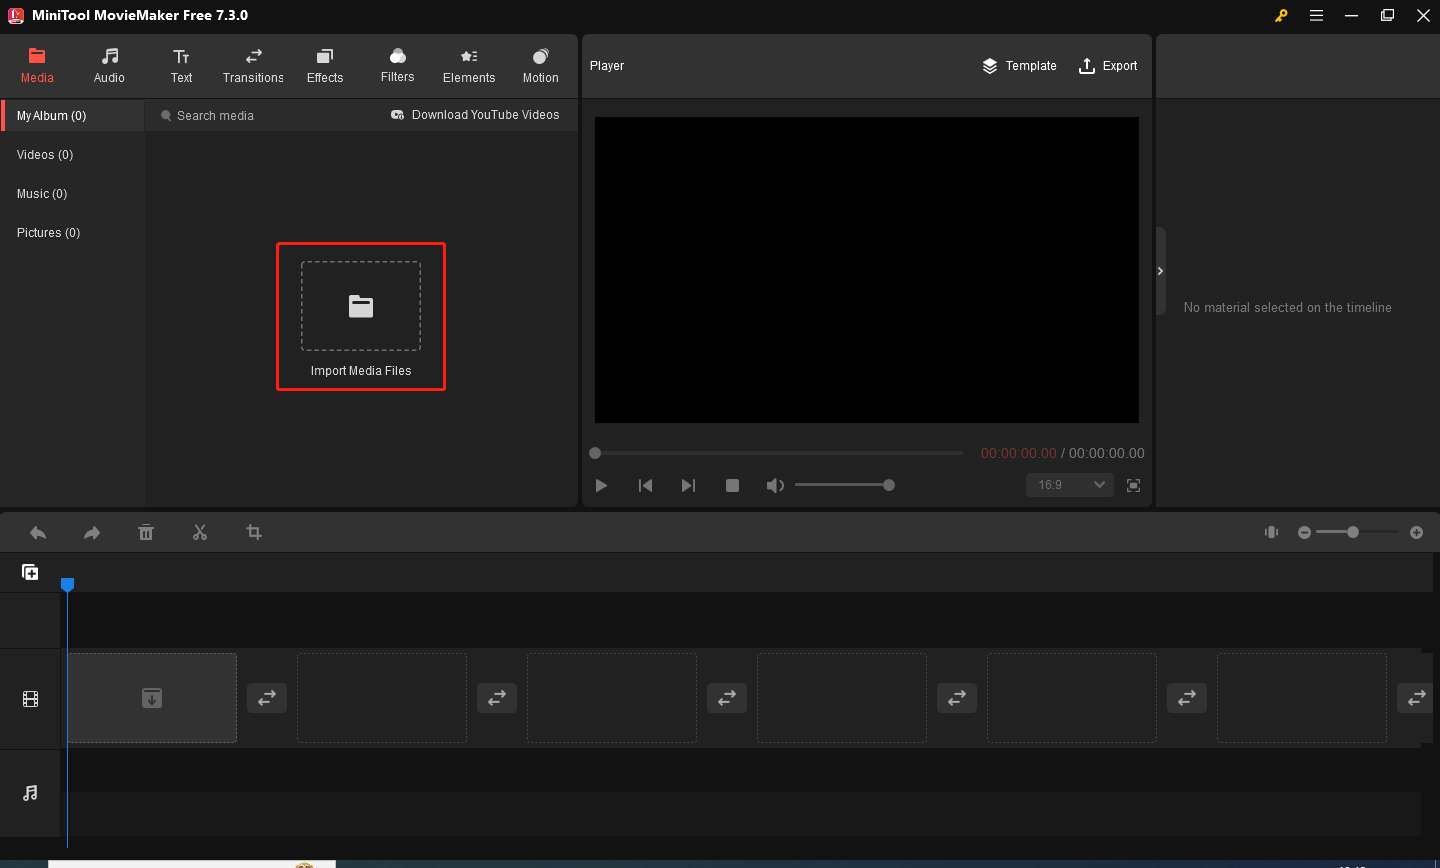Click the audio track music icon

(x=30, y=793)
